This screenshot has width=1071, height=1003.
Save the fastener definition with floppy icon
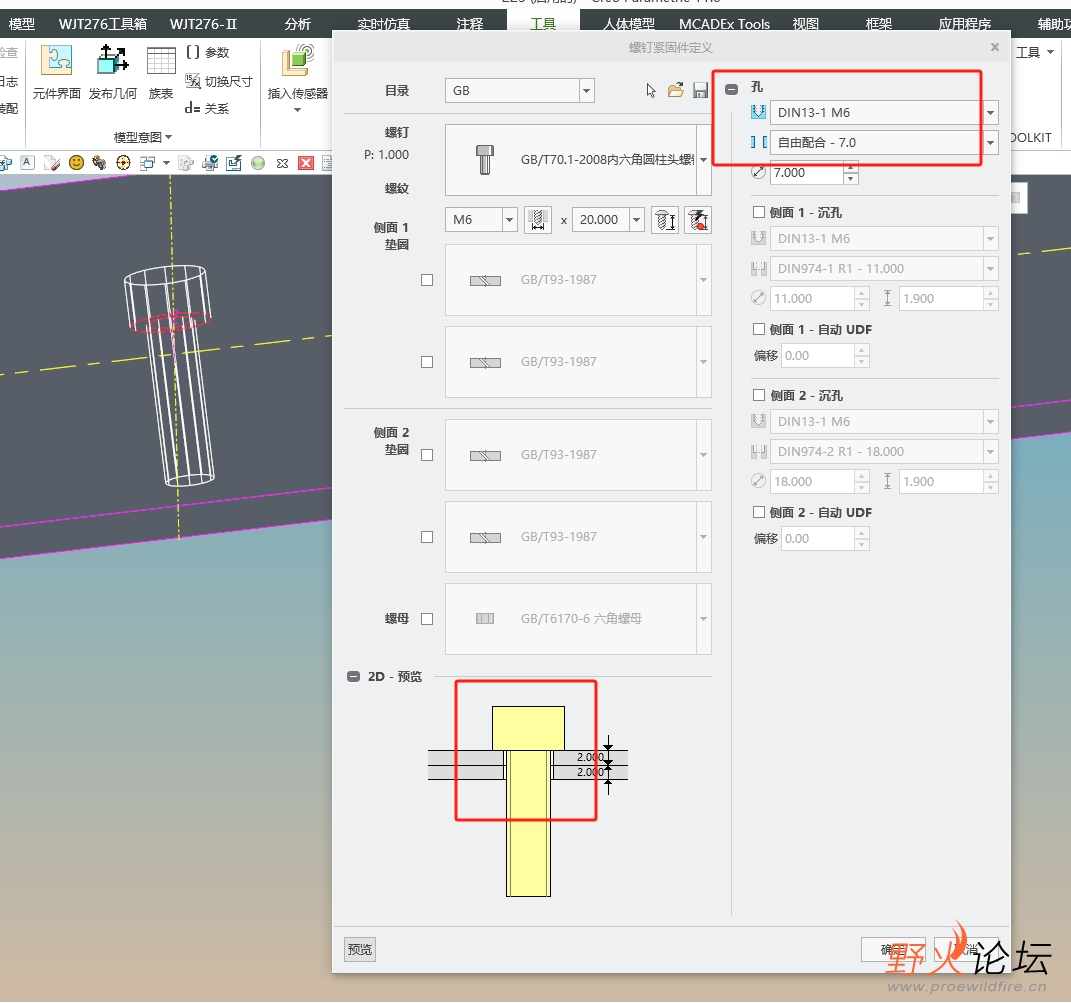[700, 90]
